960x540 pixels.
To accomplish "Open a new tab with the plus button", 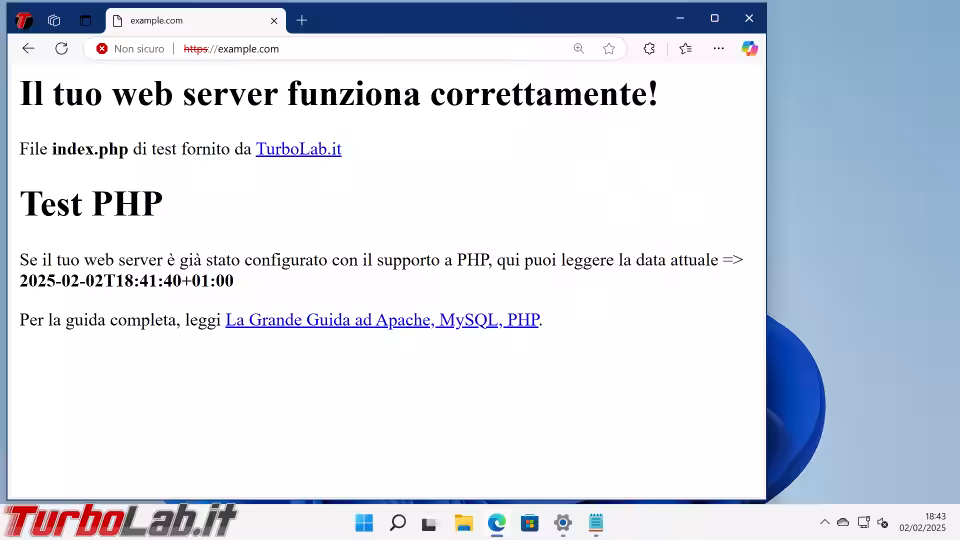I will tap(301, 20).
